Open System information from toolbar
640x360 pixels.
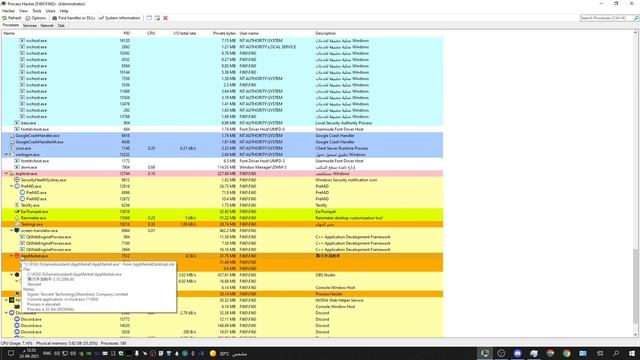(119, 18)
